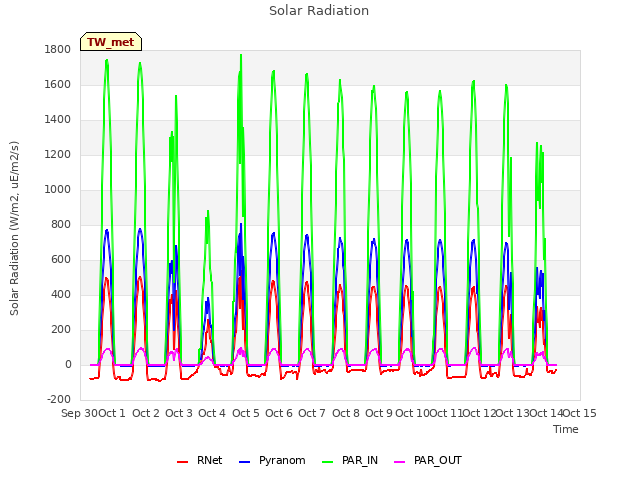The width and height of the screenshot is (640, 480).
Task: Click the Pyranom legend label
Action: click(x=282, y=460)
